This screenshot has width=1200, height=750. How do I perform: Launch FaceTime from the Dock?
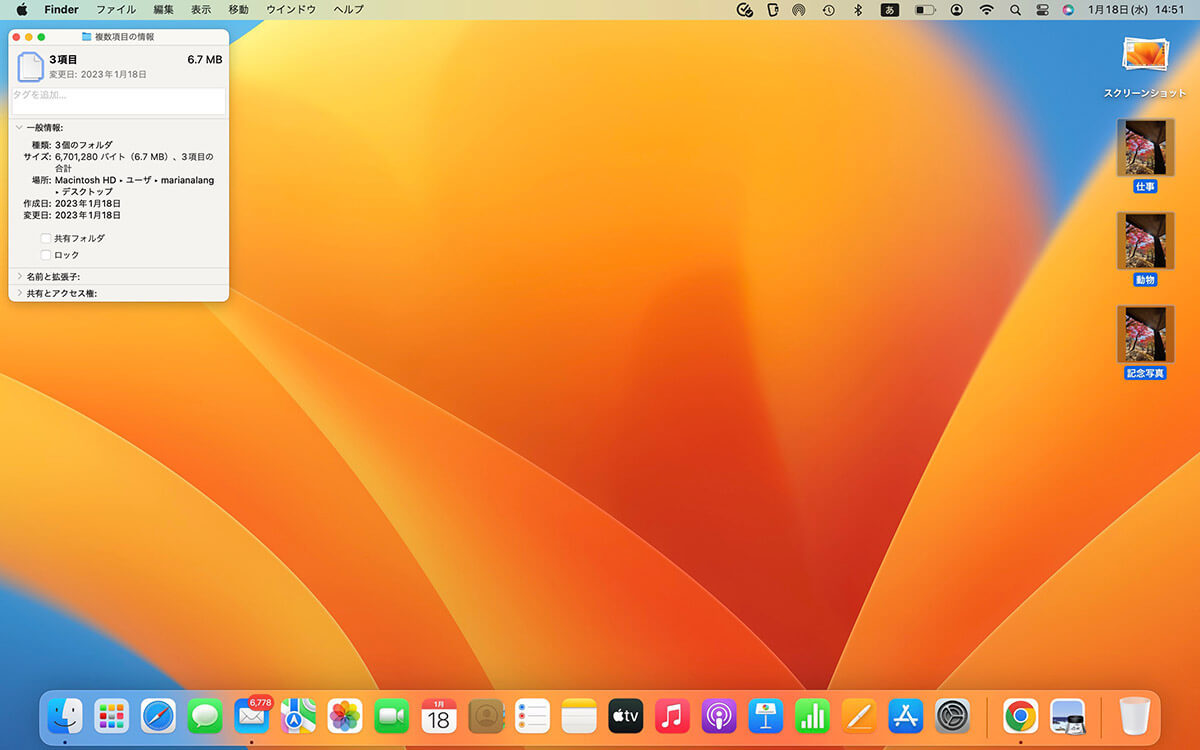point(392,716)
